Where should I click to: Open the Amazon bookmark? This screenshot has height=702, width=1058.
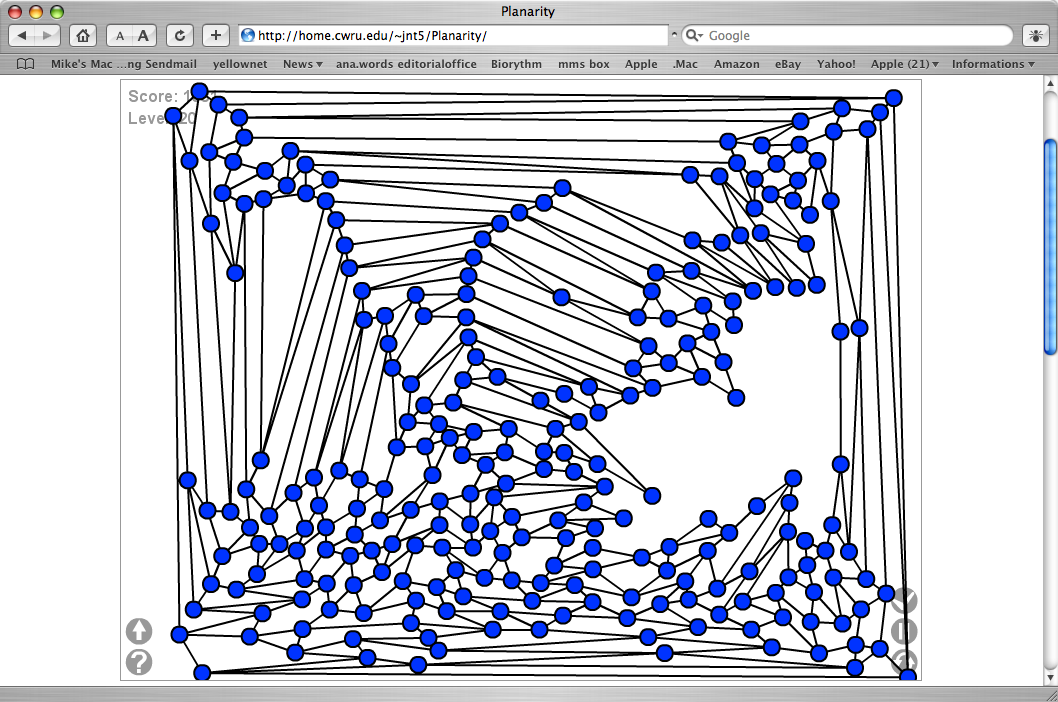point(736,64)
